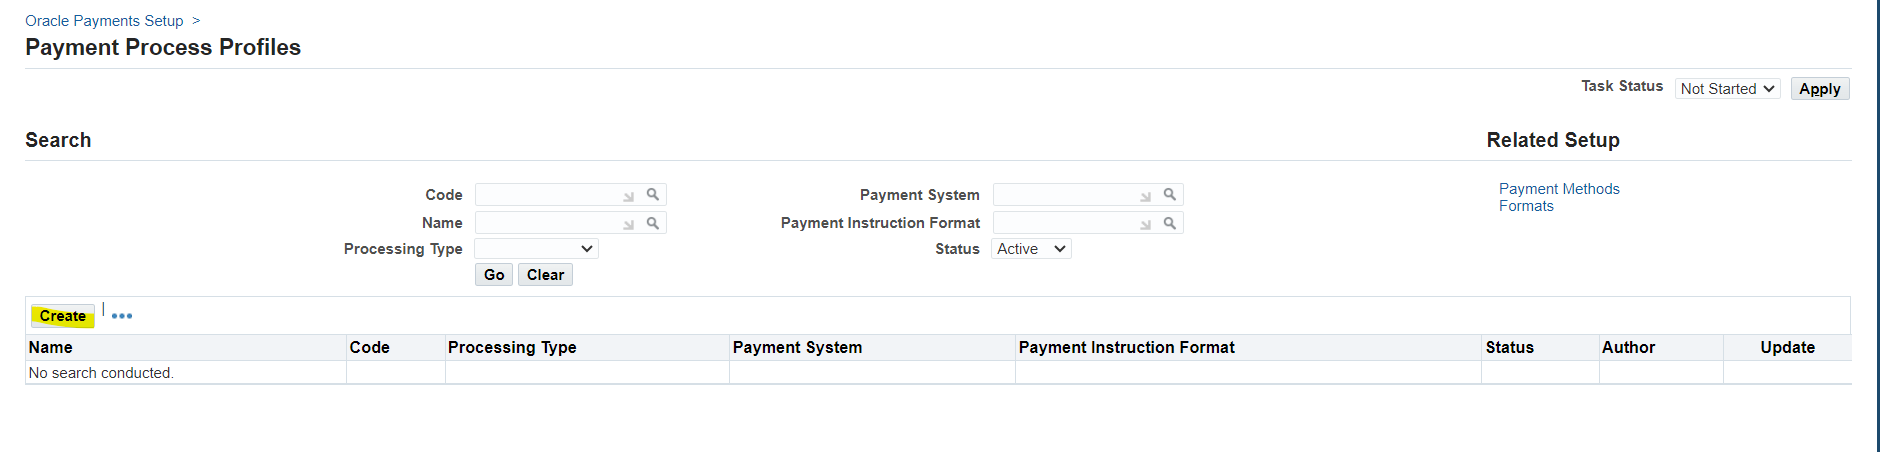Click the Name column header

tap(50, 347)
